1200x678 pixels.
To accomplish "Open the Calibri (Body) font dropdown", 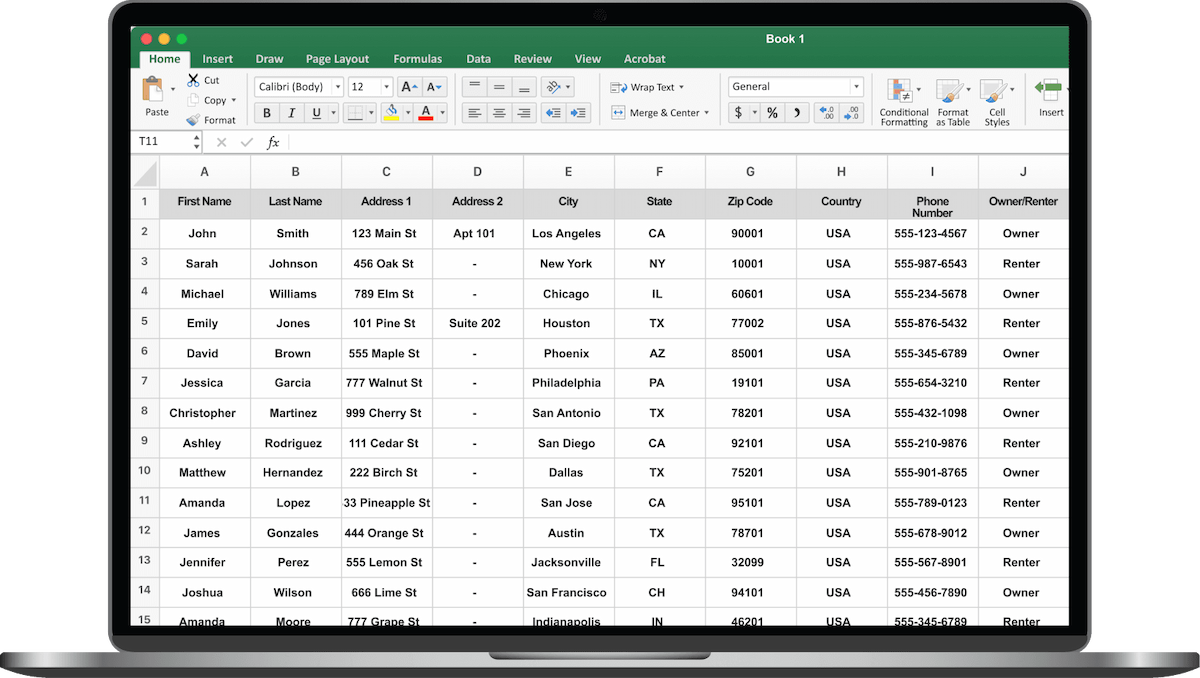I will (x=298, y=87).
